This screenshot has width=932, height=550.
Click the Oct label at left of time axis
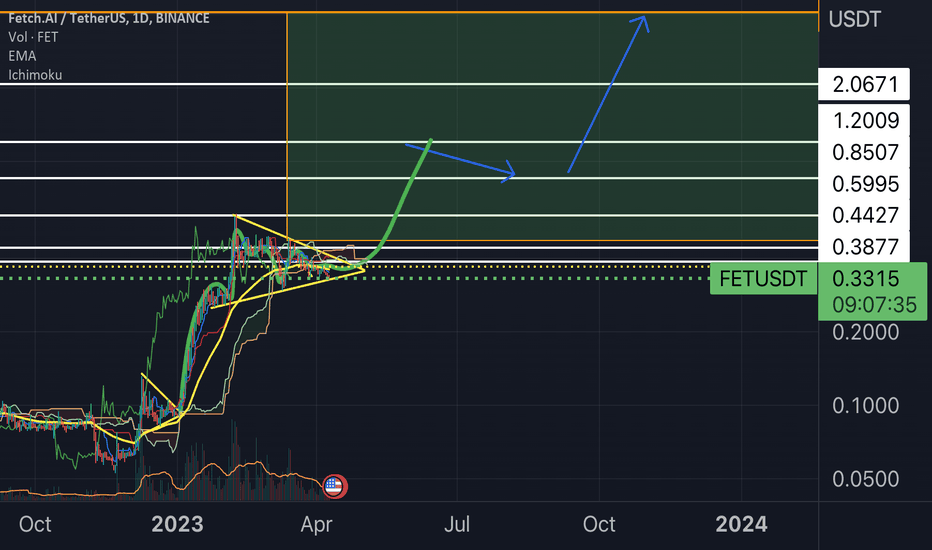pyautogui.click(x=35, y=524)
